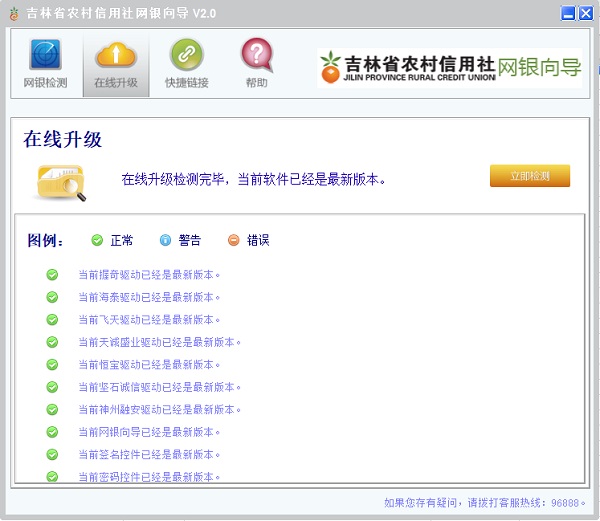Viewport: 600px width, 521px height.
Task: Click the blue 警告 legend icon
Action: [x=165, y=240]
